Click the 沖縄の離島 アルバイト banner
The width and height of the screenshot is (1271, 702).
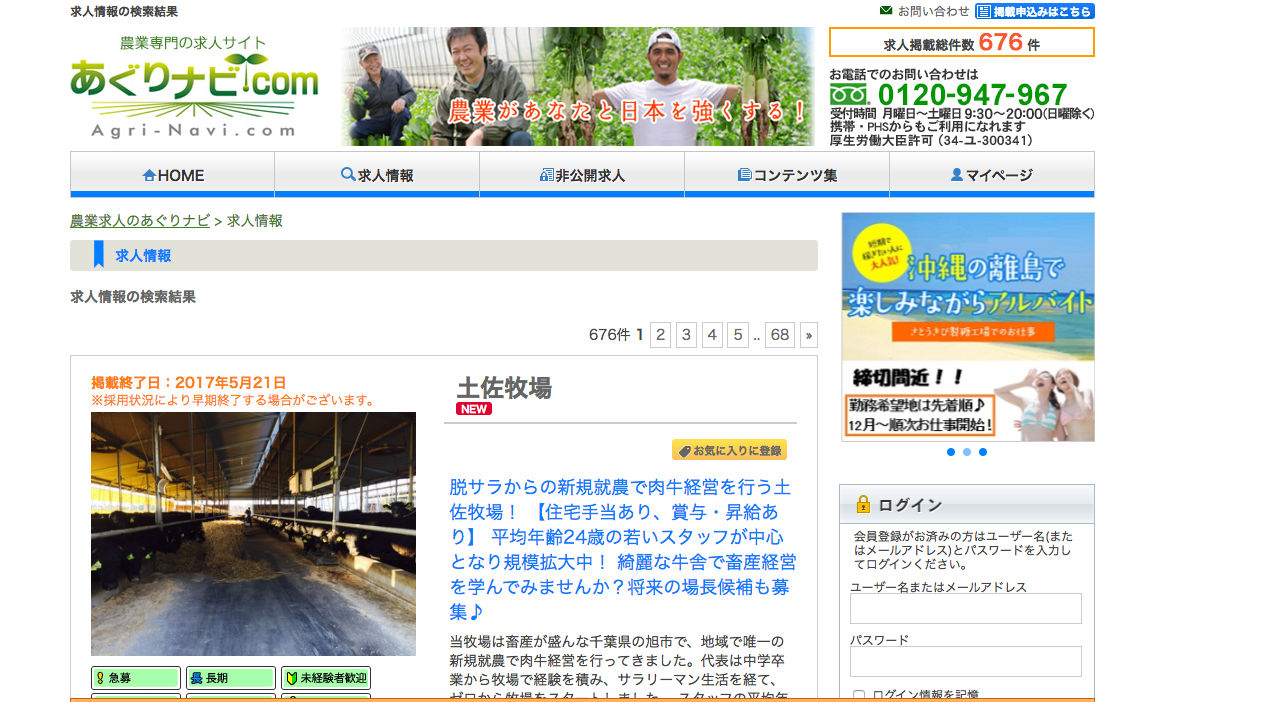[x=968, y=327]
